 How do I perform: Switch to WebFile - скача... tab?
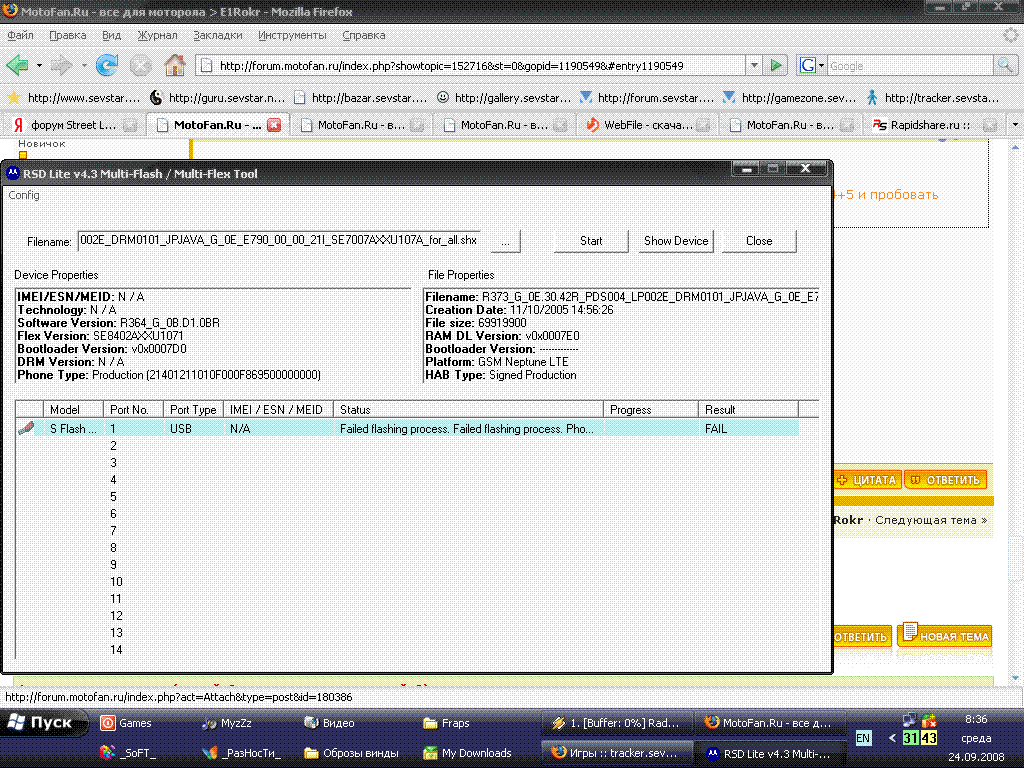coord(648,125)
